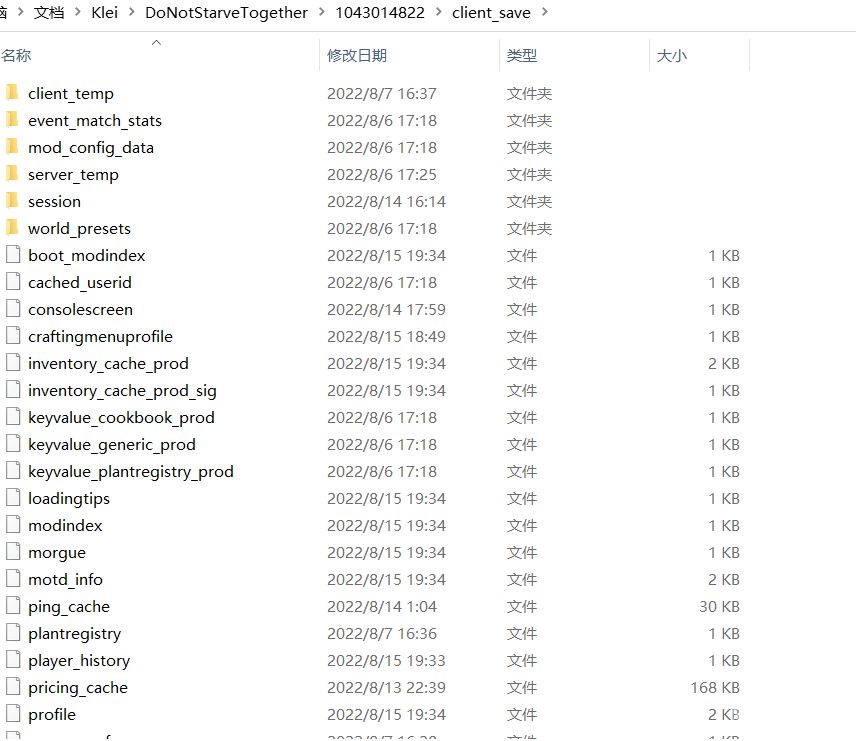Viewport: 856px width, 741px height.
Task: Select the file name text pricing_cache
Action: 78,688
